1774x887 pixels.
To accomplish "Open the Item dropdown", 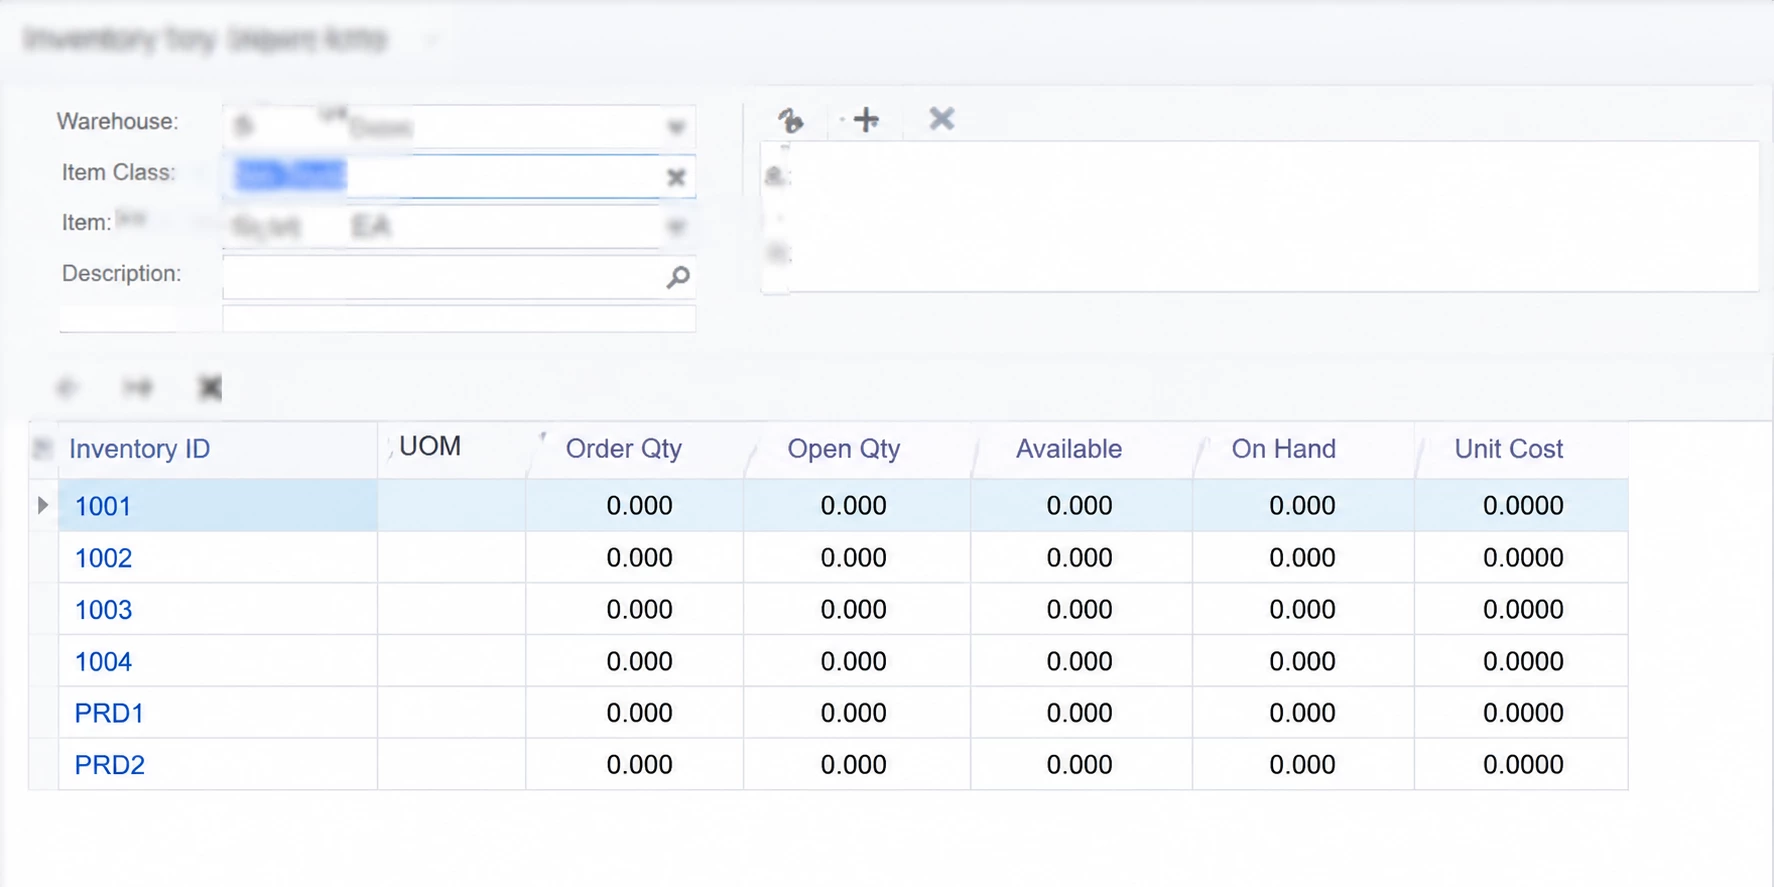I will point(676,227).
